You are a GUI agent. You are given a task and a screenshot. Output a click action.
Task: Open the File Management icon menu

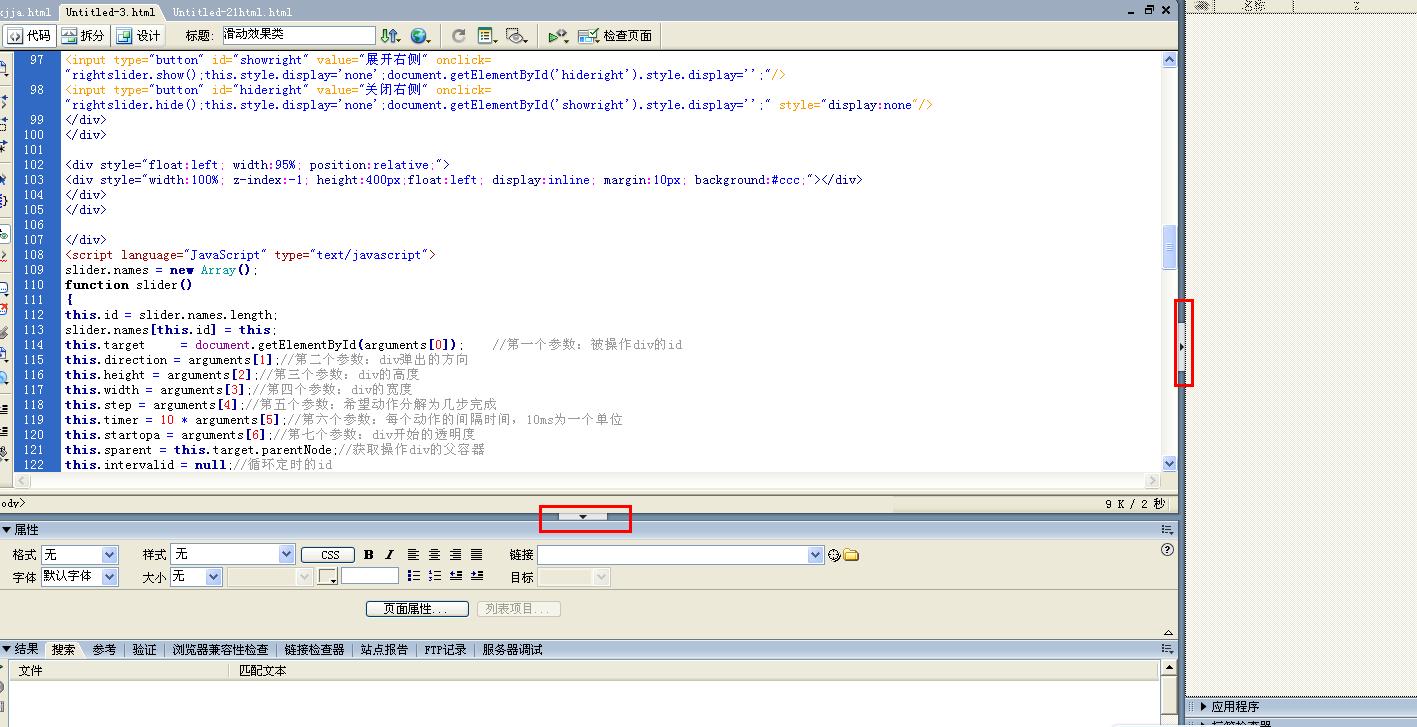(x=391, y=36)
